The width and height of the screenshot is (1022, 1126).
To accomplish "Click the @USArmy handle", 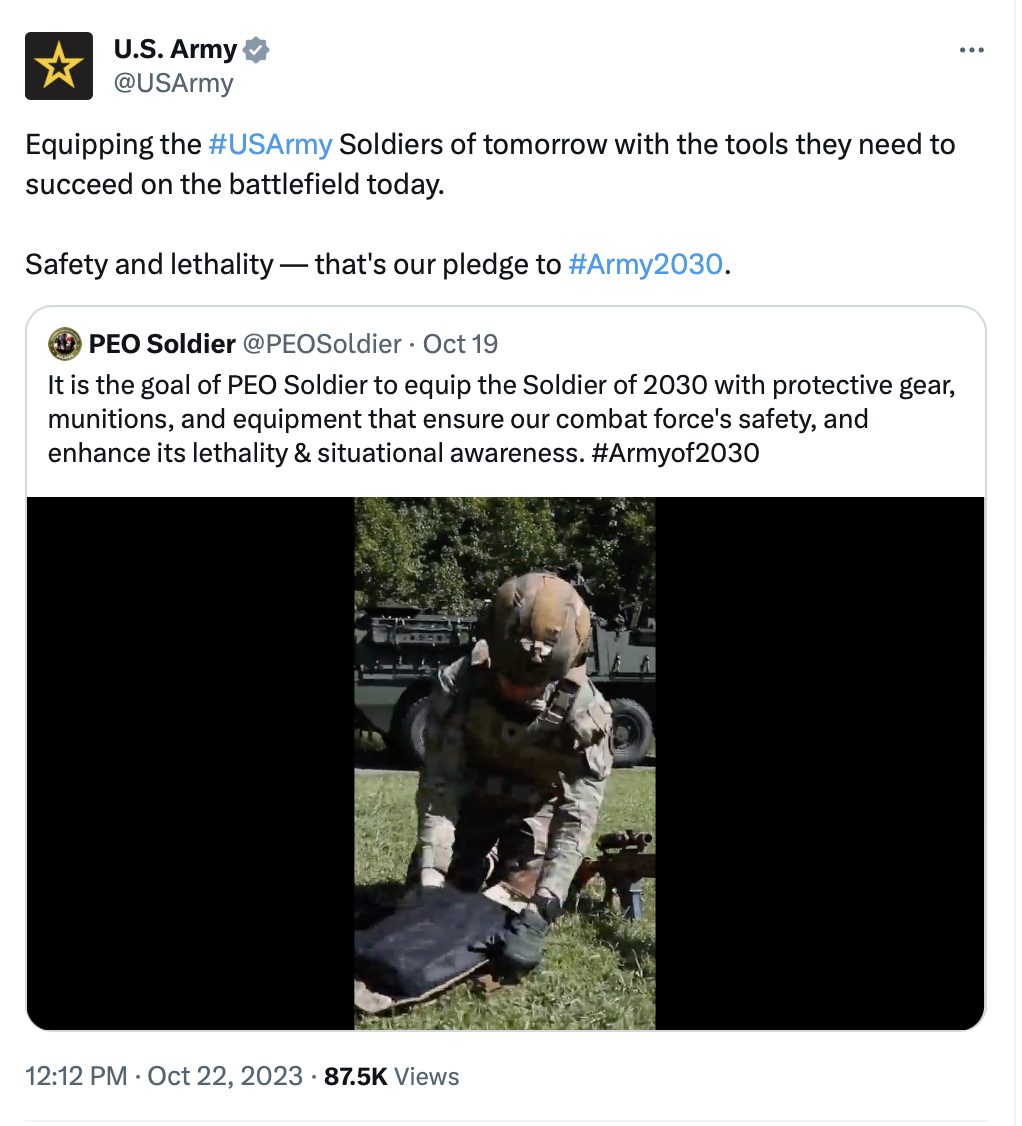I will click(173, 82).
